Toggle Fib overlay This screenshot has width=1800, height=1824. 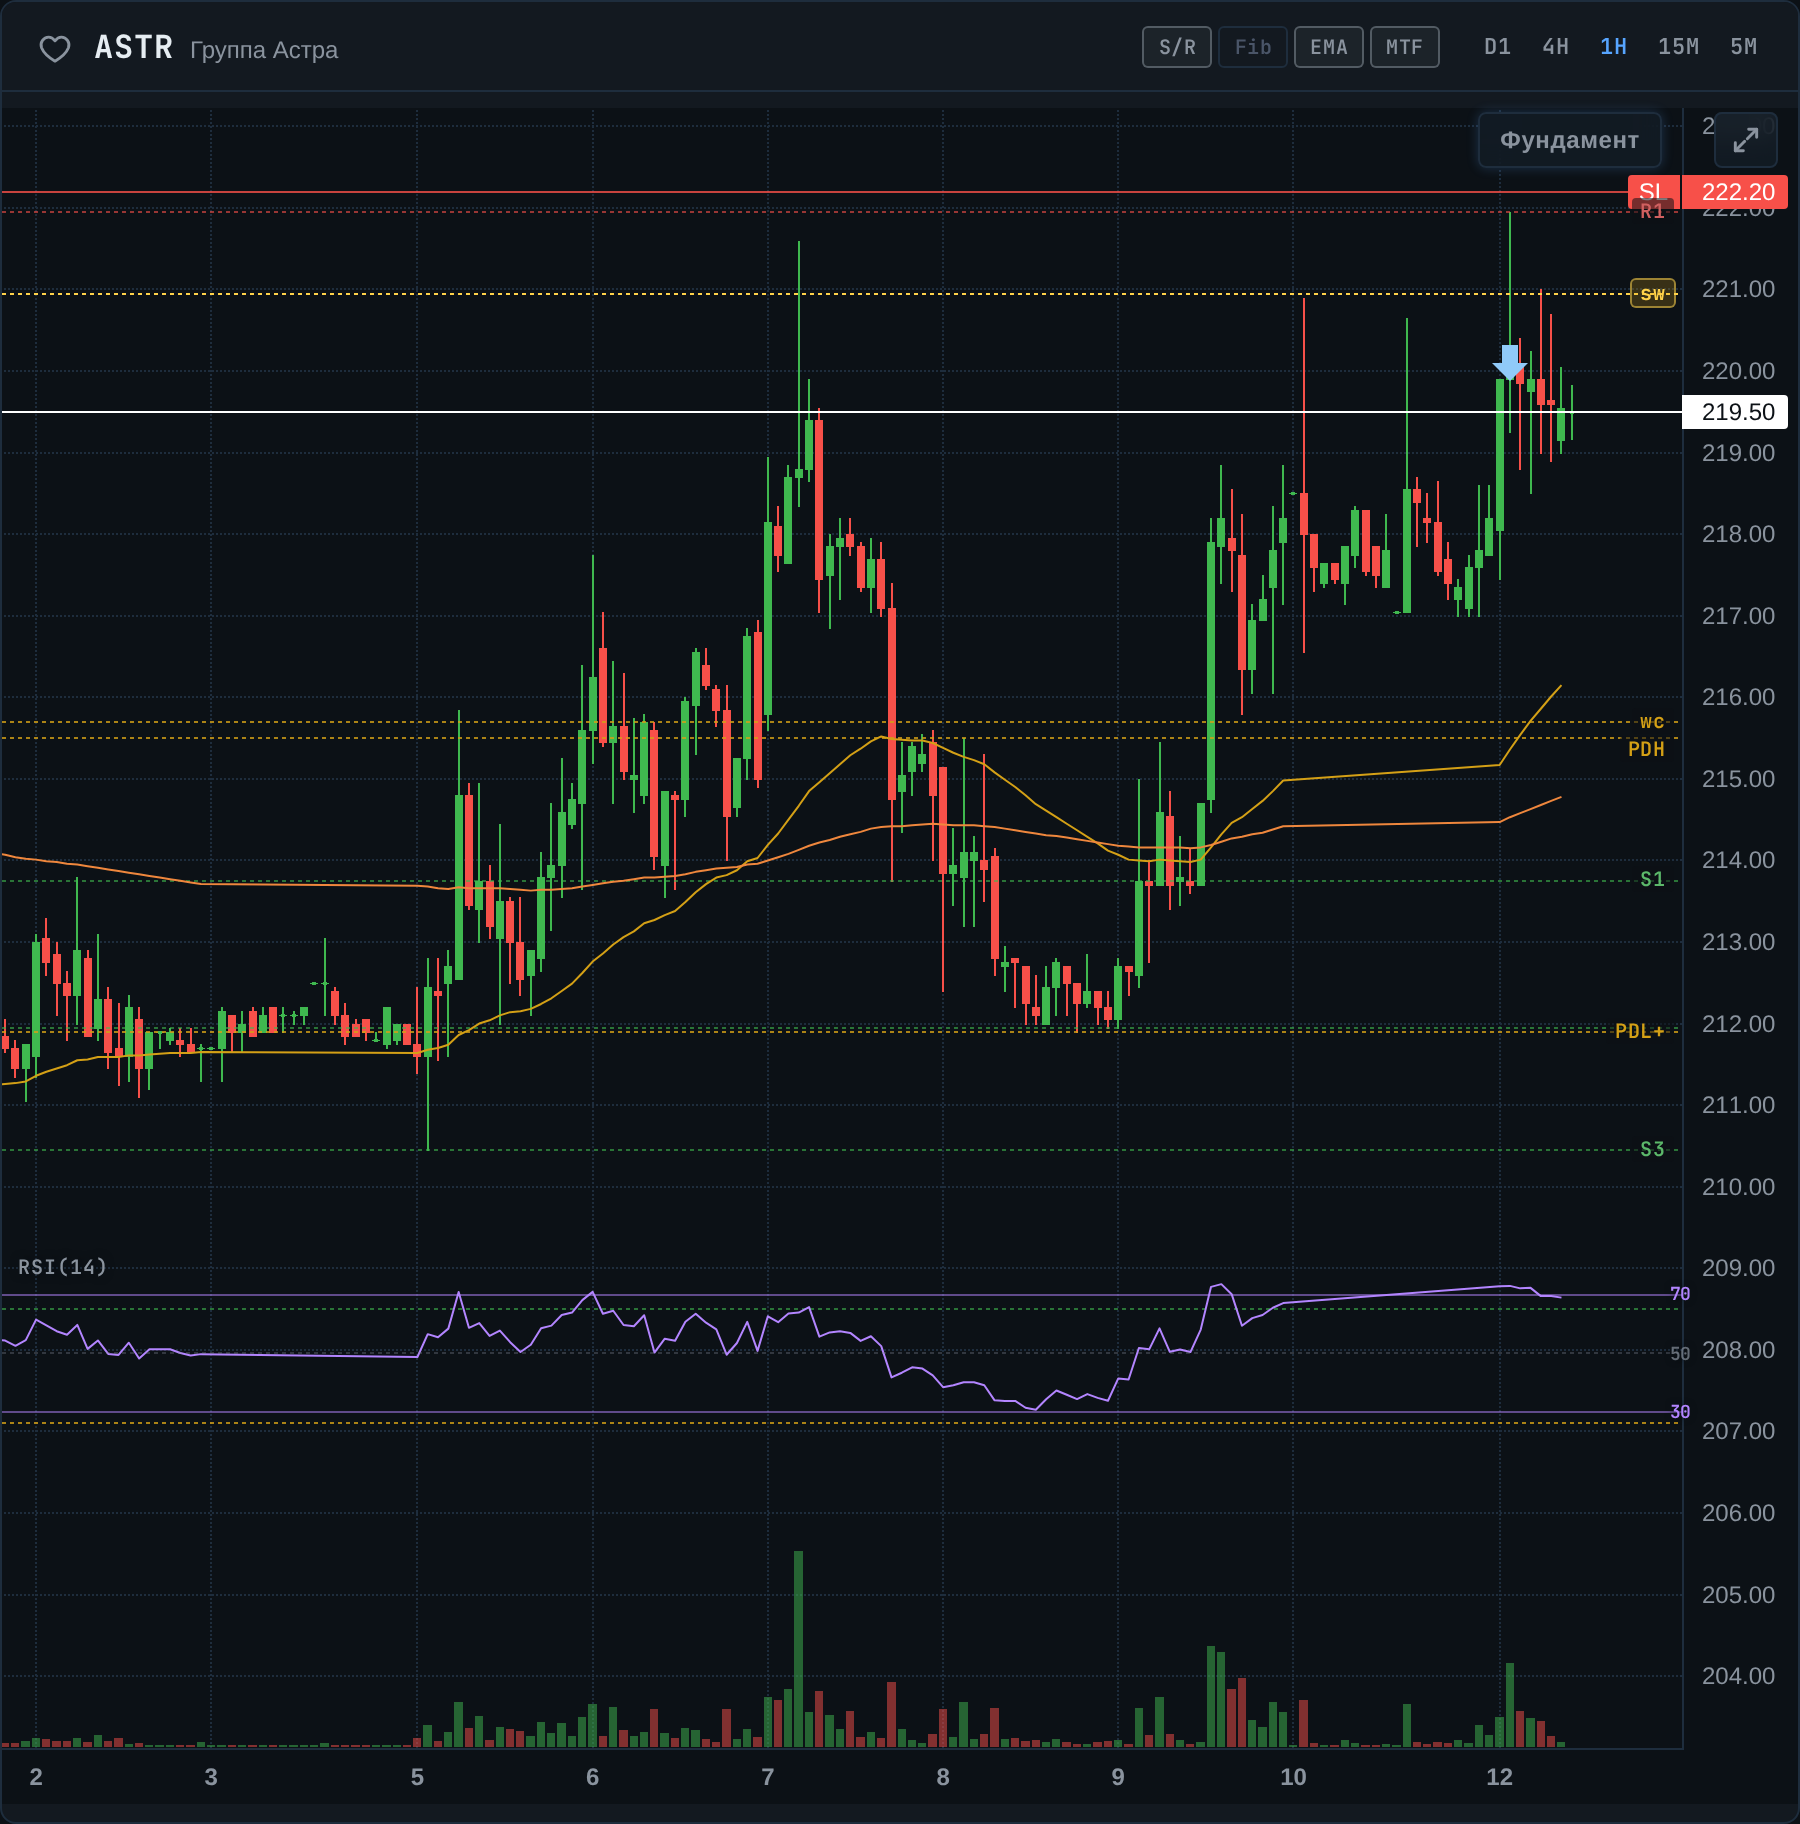[x=1253, y=47]
